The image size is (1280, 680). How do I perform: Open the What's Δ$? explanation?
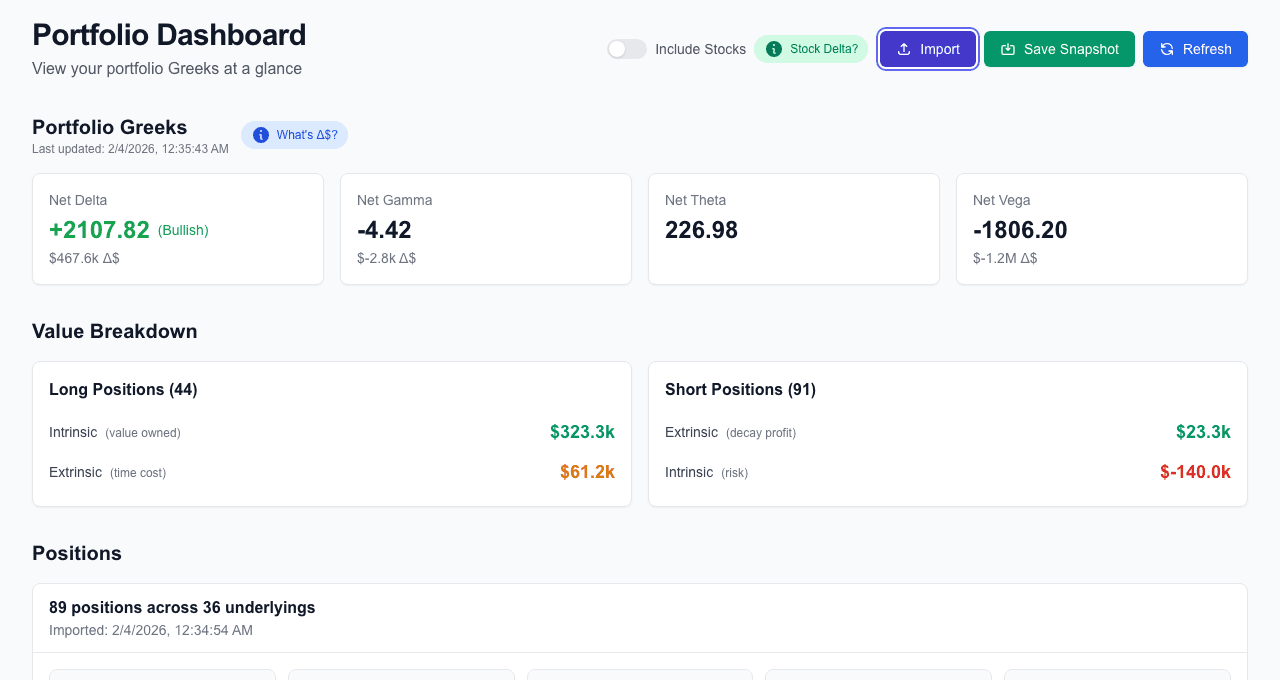[x=294, y=134]
